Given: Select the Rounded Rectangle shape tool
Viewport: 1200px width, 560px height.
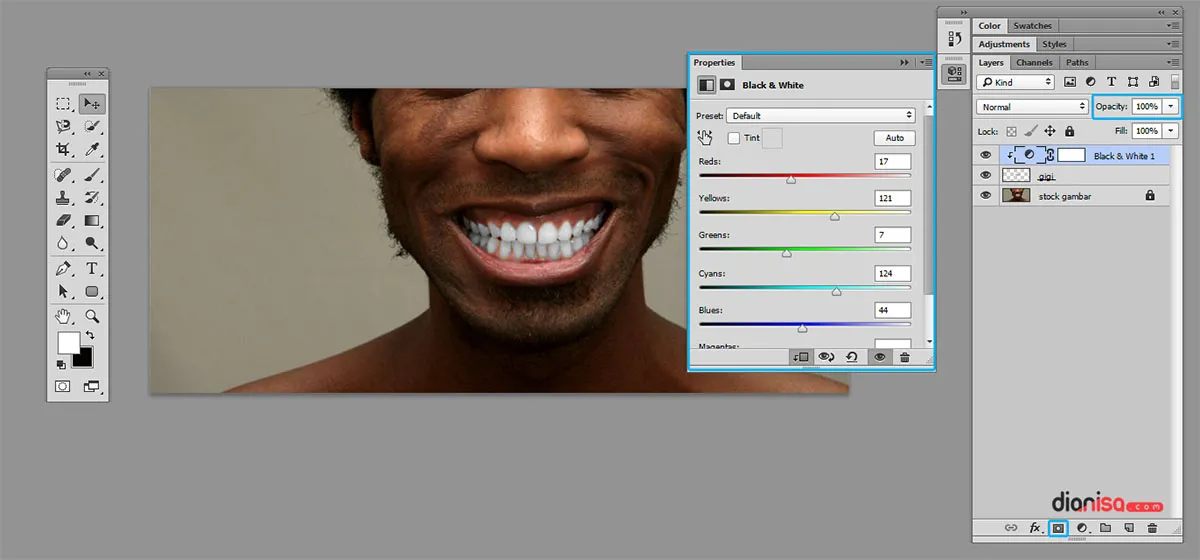Looking at the screenshot, I should tap(92, 292).
